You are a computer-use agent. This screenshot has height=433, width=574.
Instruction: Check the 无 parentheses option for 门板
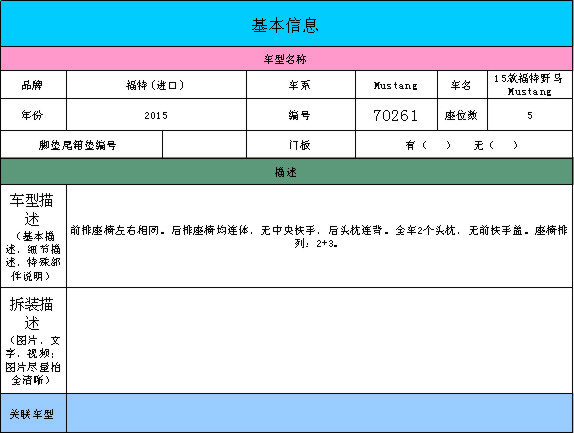point(504,145)
